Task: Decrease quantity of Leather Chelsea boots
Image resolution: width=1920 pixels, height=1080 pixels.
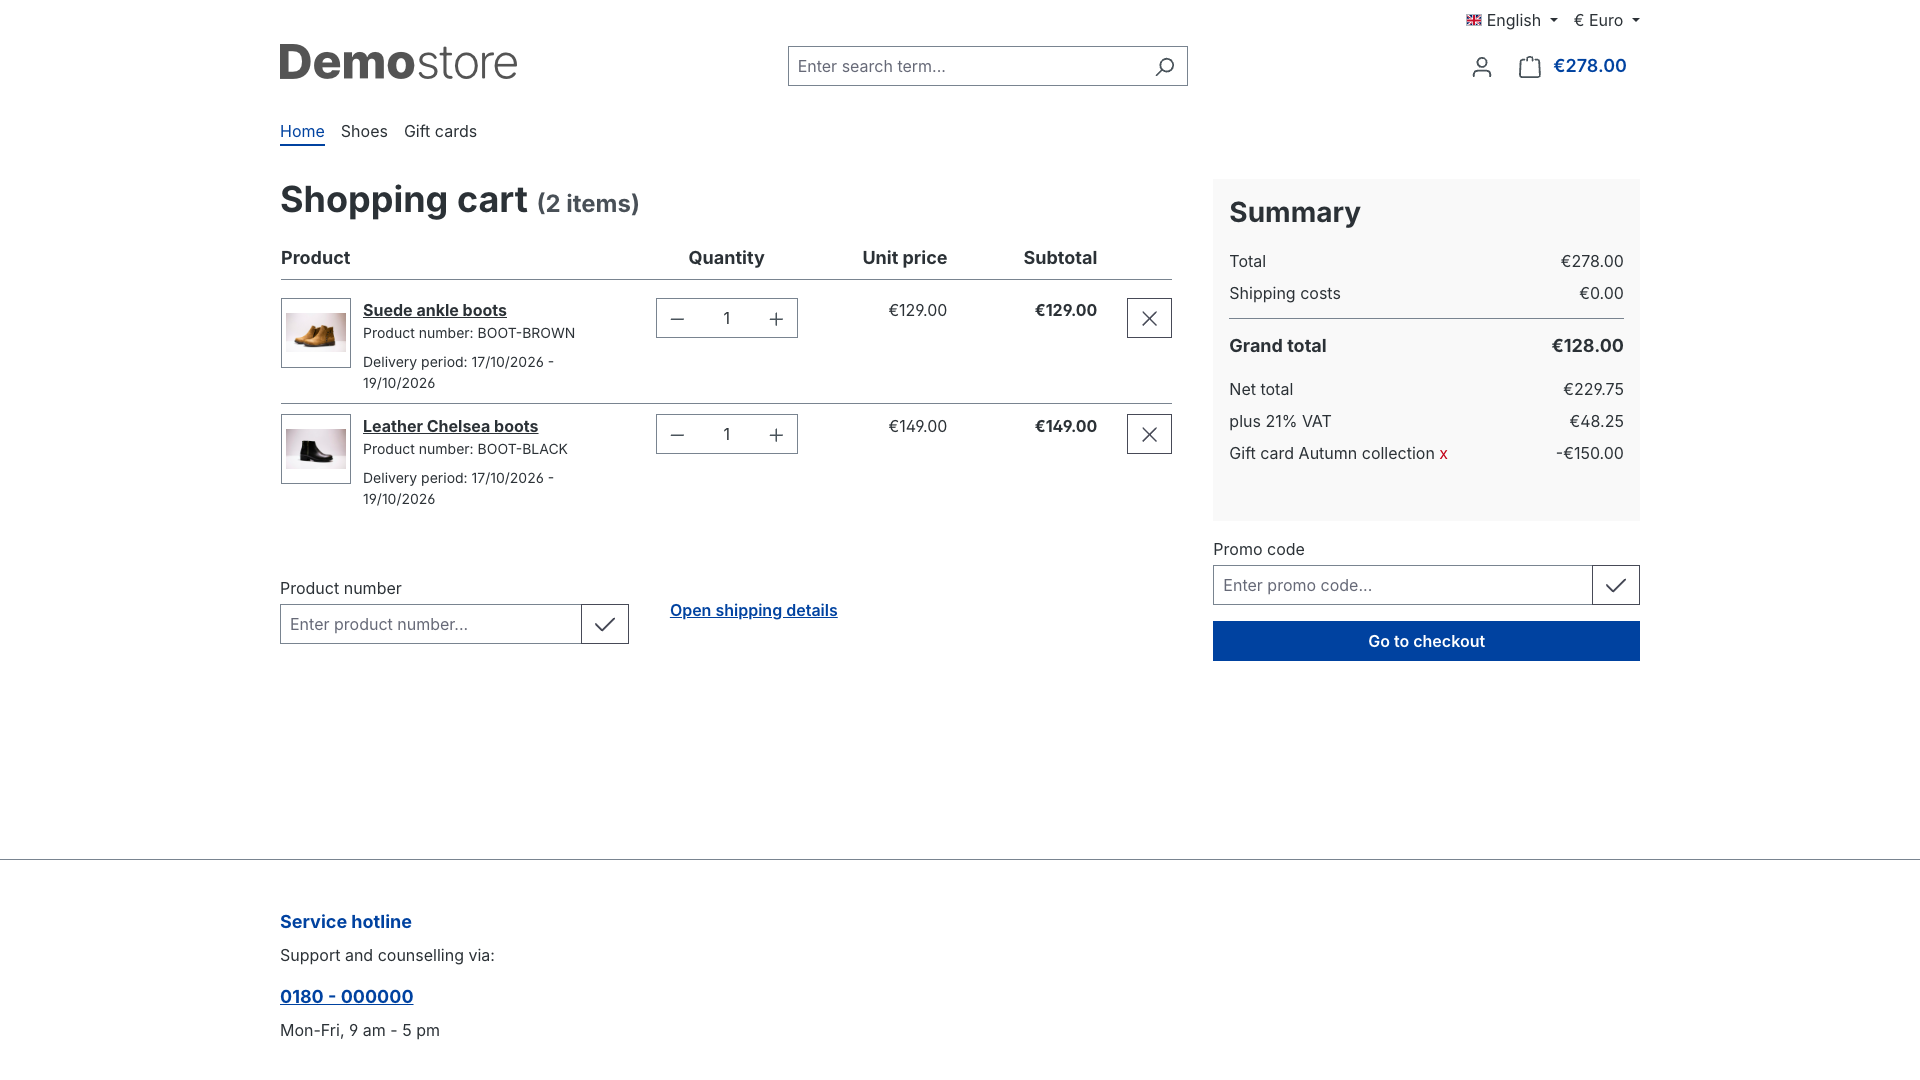Action: pyautogui.click(x=677, y=434)
